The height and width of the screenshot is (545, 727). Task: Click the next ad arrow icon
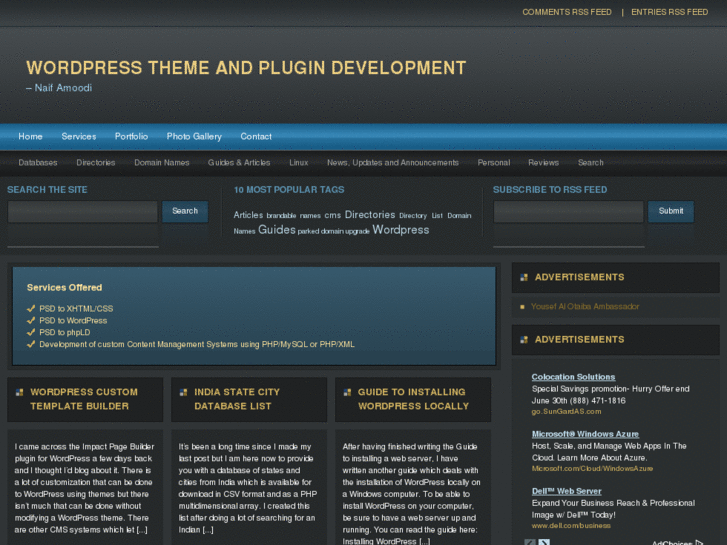(544, 542)
